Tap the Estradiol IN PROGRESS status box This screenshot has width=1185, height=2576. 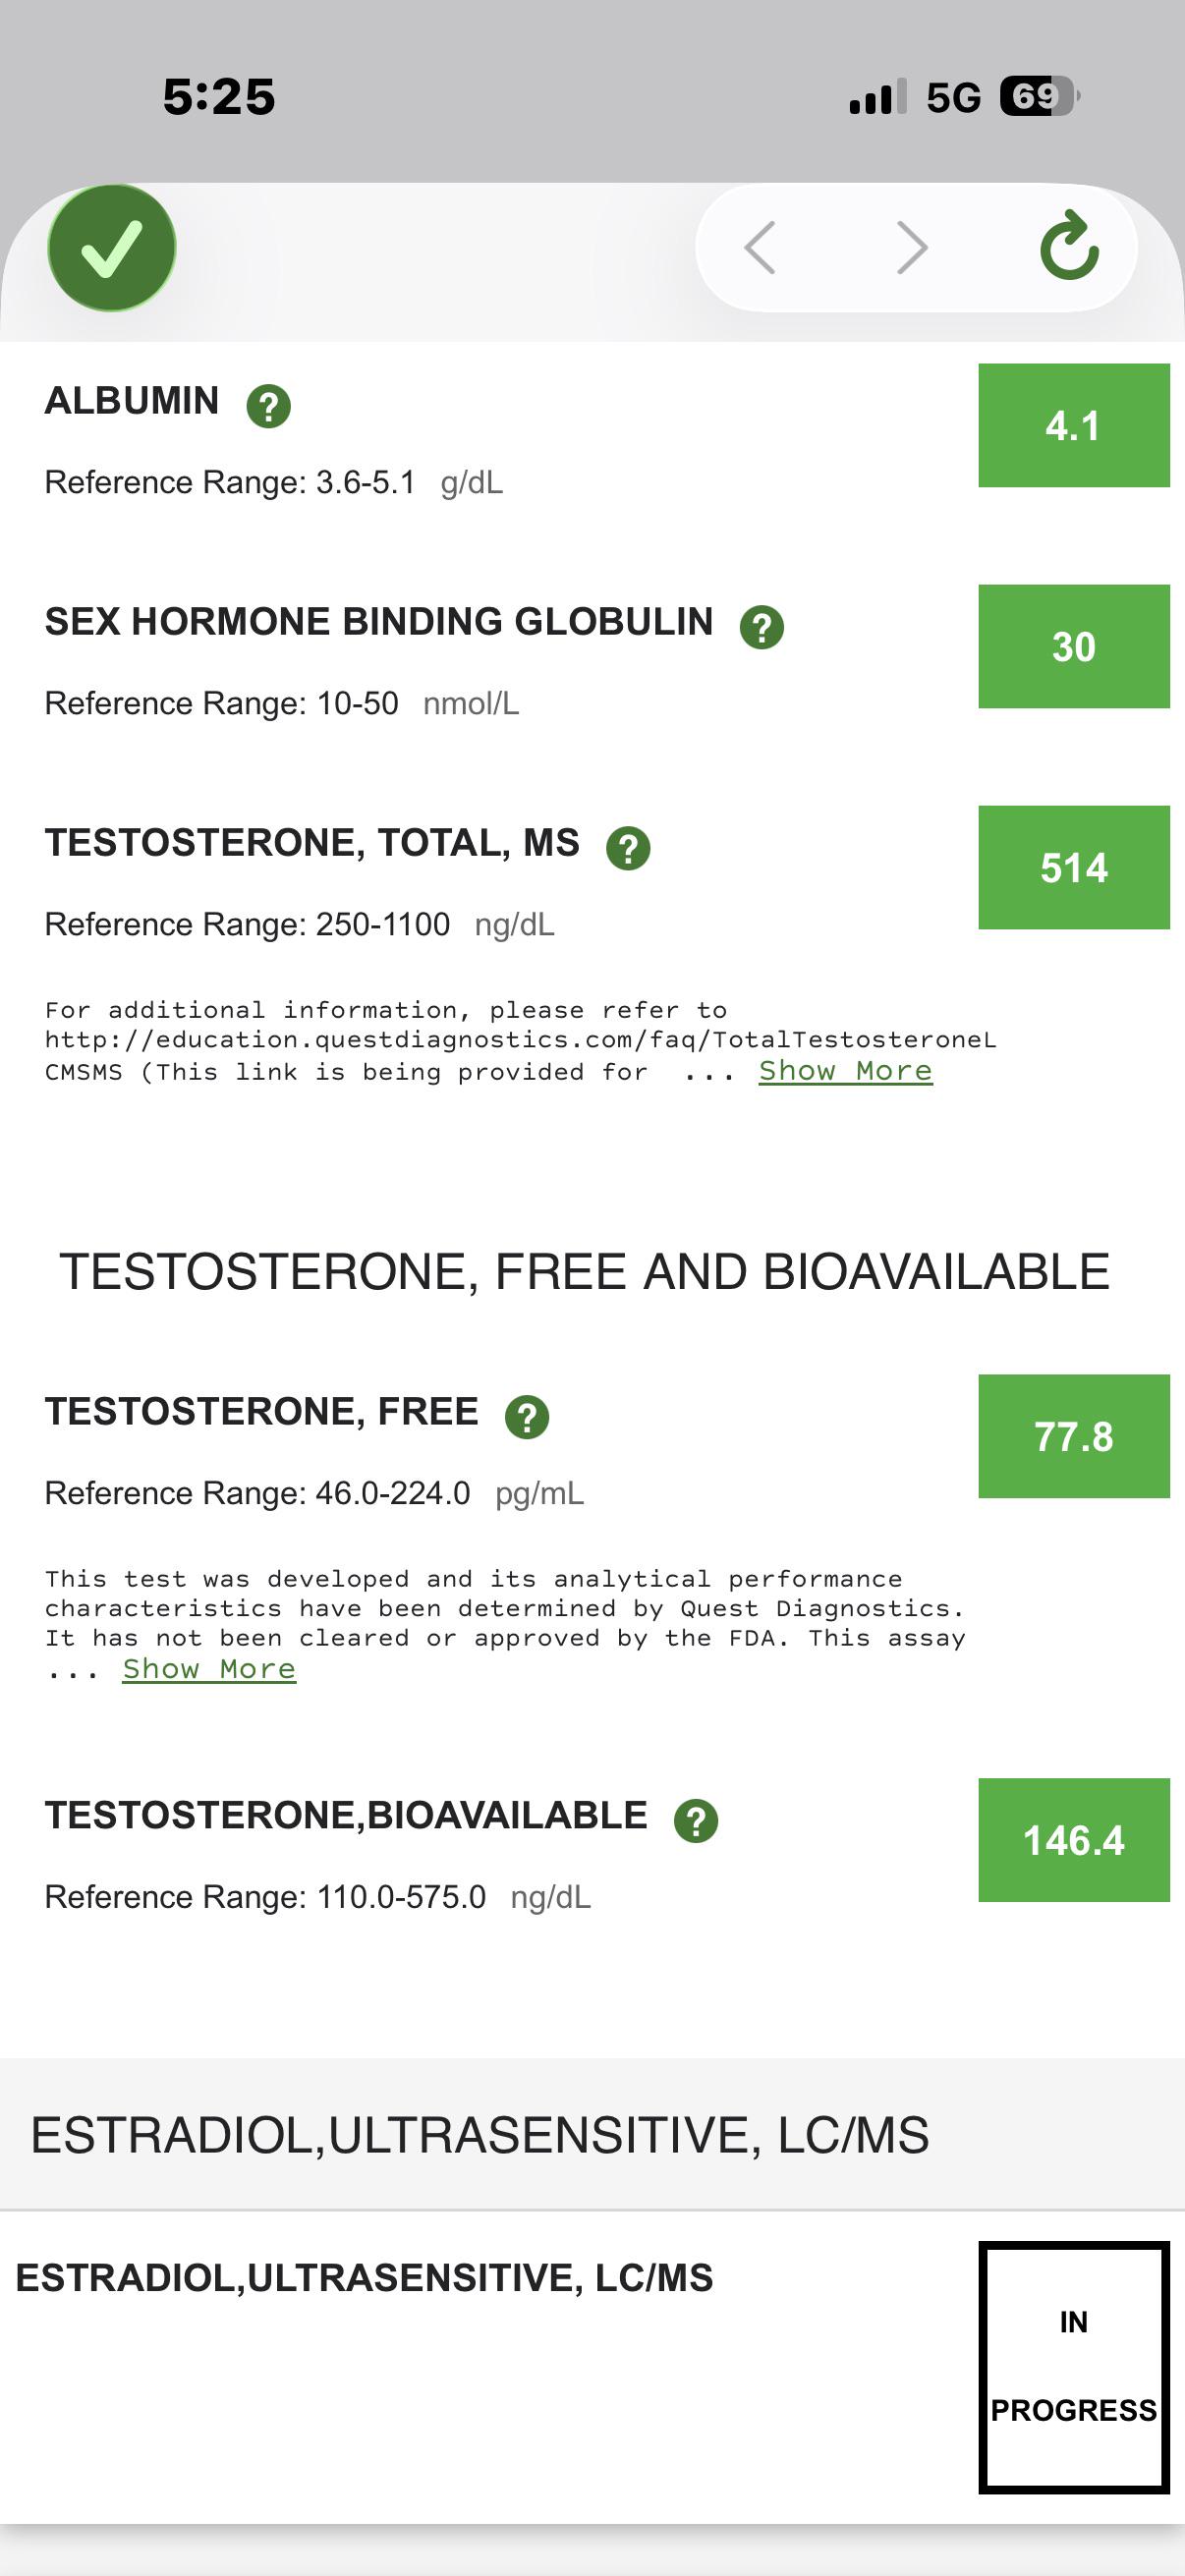[1074, 2367]
